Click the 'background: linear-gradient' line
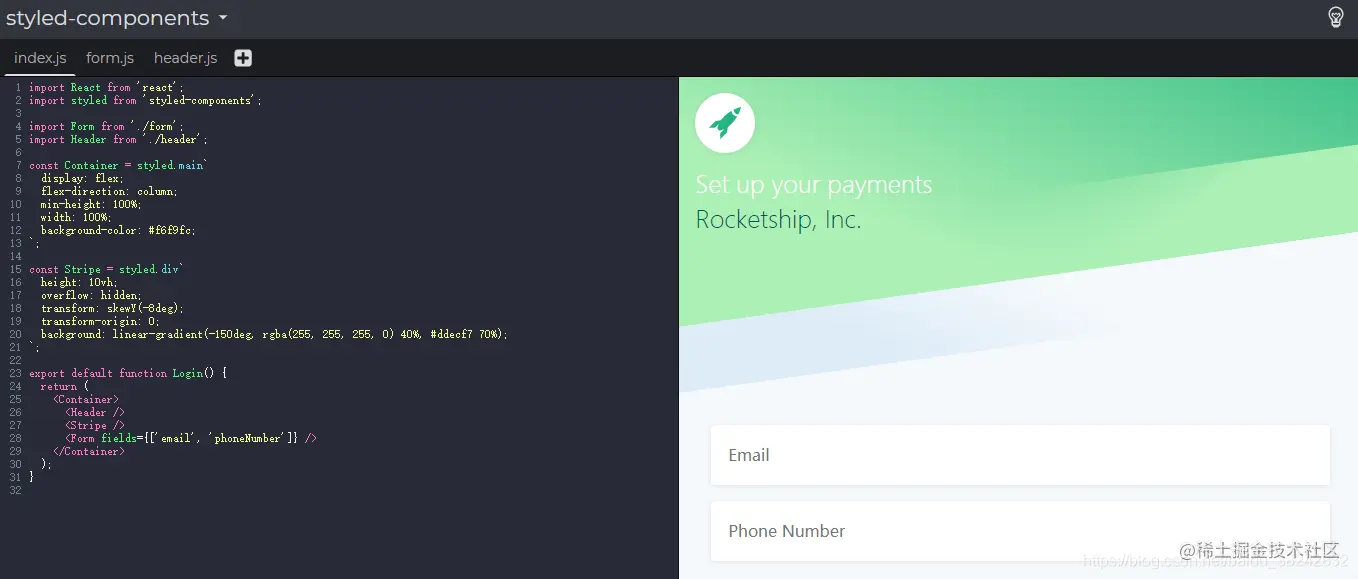Viewport: 1358px width, 579px height. pyautogui.click(x=274, y=335)
